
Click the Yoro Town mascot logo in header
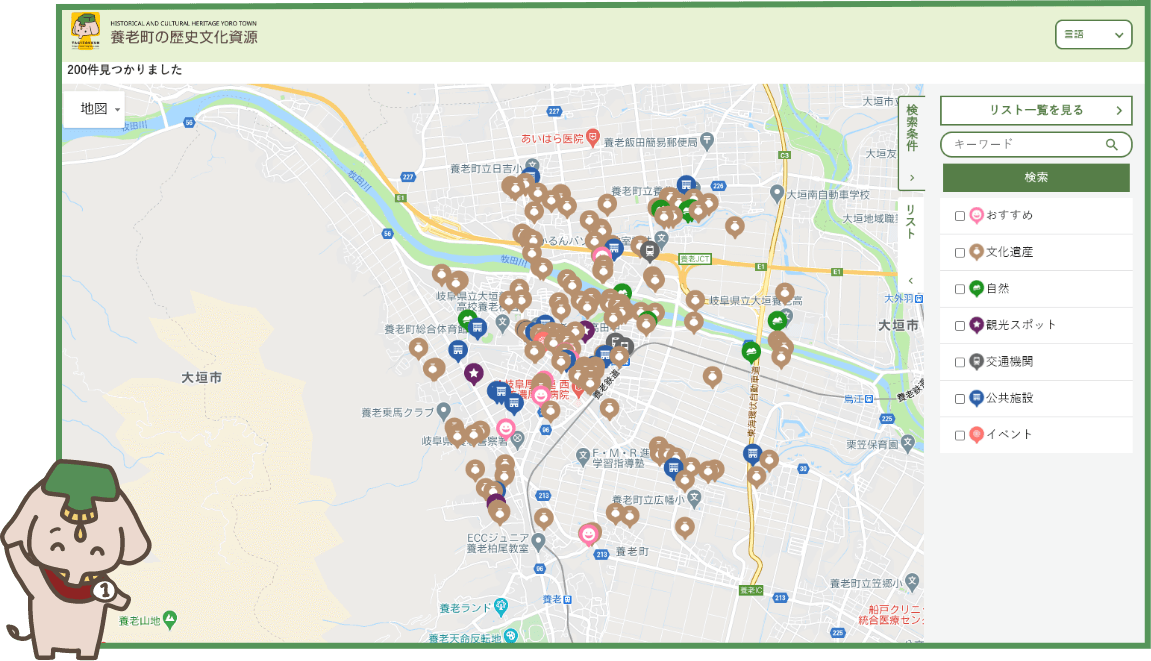click(x=85, y=31)
